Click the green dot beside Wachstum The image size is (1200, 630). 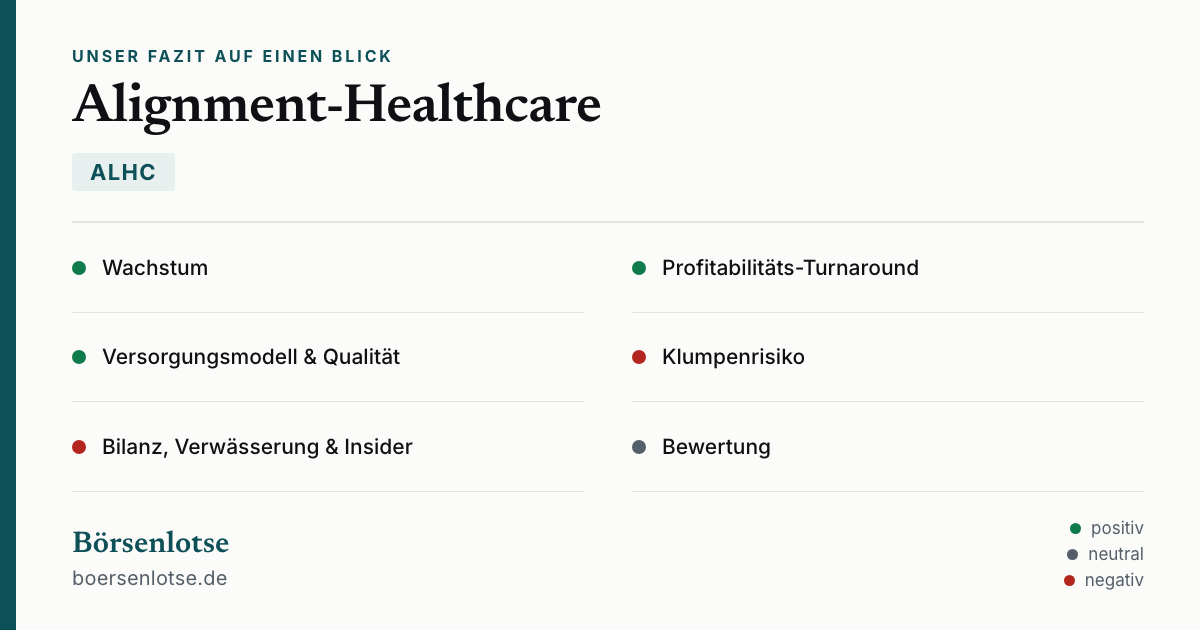click(79, 268)
